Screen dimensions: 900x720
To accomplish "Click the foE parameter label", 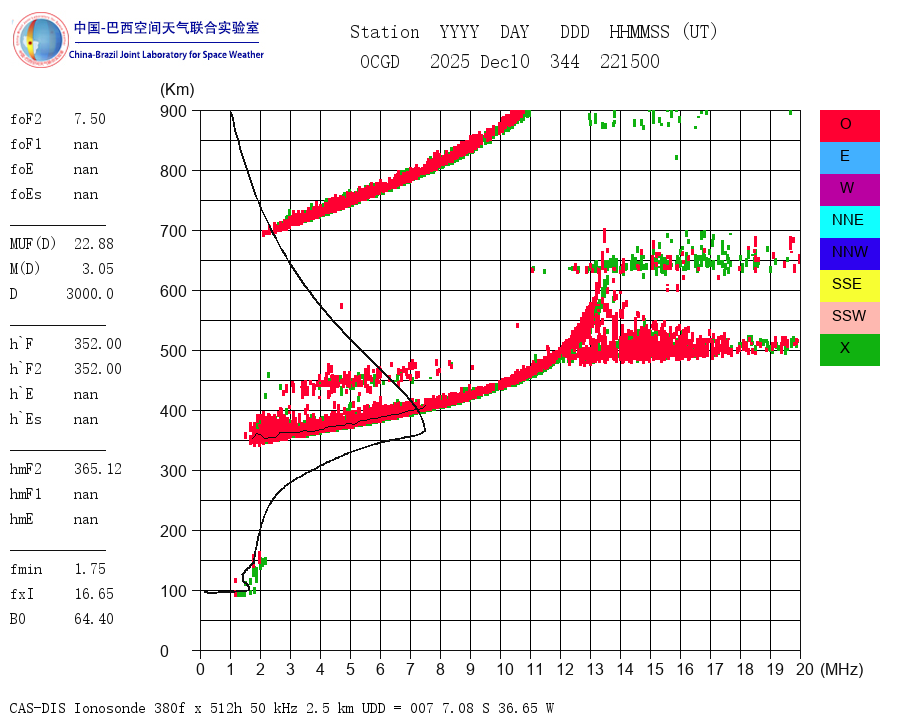I will click(x=22, y=169).
